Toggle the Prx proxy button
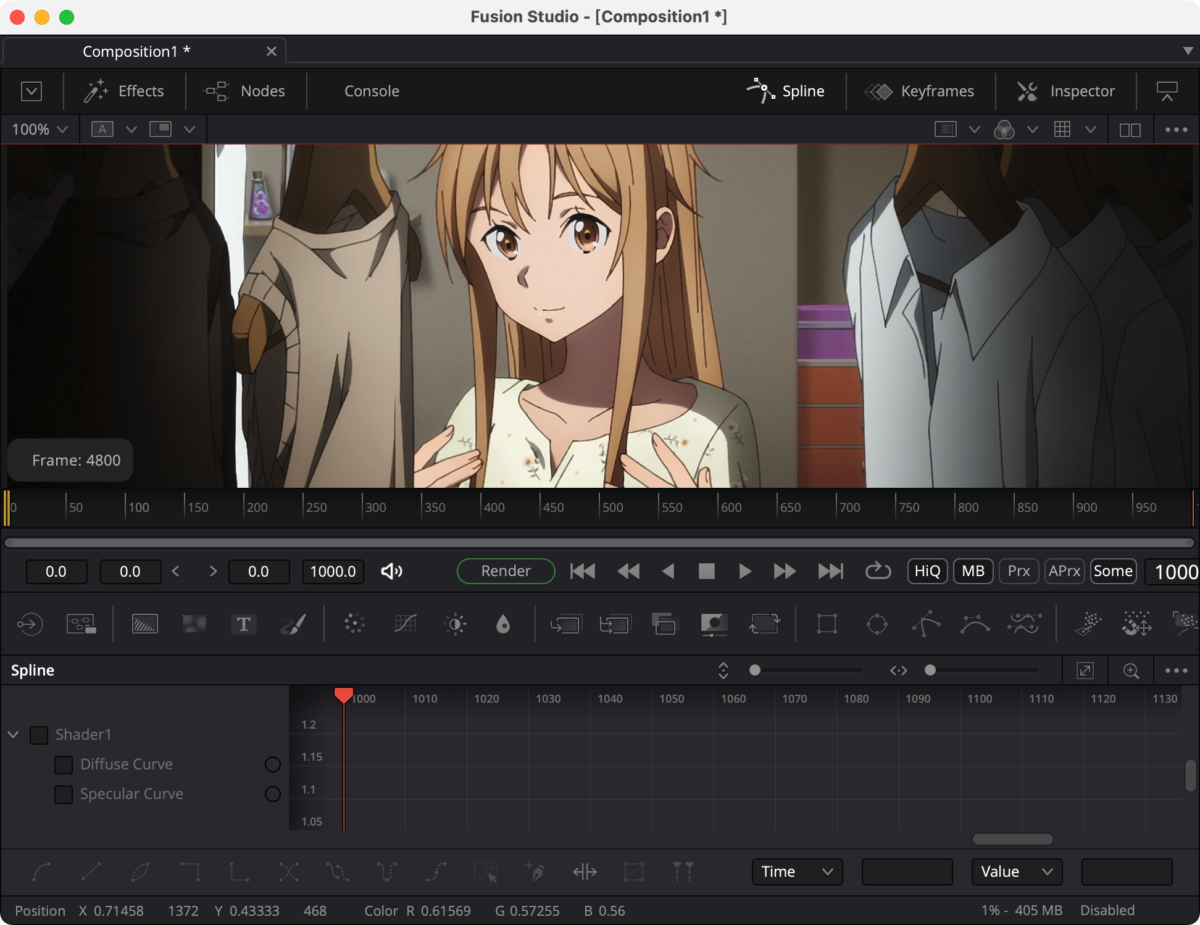This screenshot has width=1200, height=925. (1018, 571)
